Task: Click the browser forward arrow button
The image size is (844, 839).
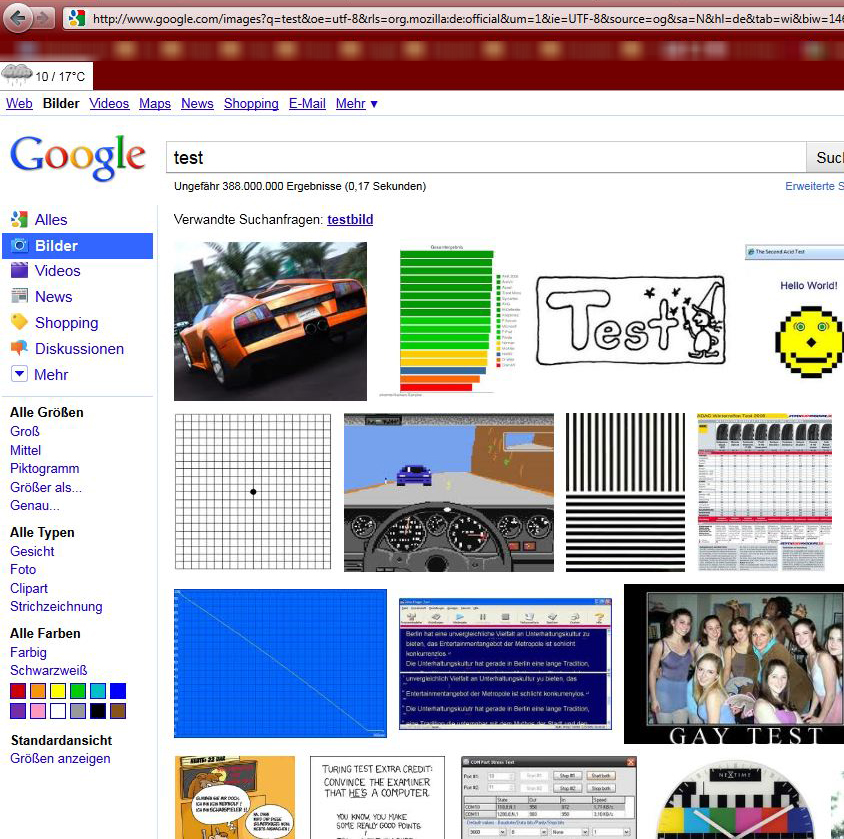Action: [44, 18]
